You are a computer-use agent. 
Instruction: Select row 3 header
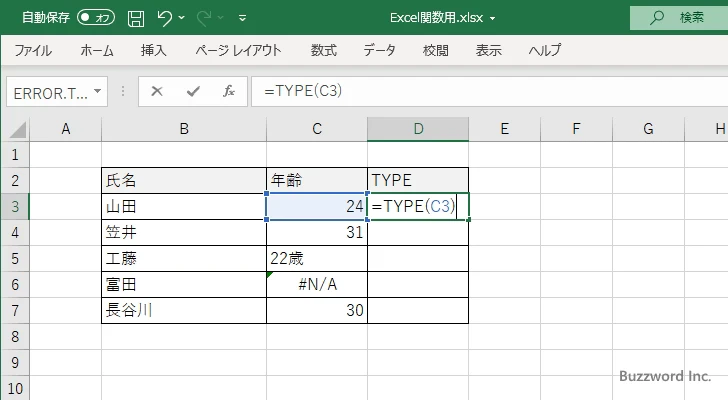pos(15,206)
